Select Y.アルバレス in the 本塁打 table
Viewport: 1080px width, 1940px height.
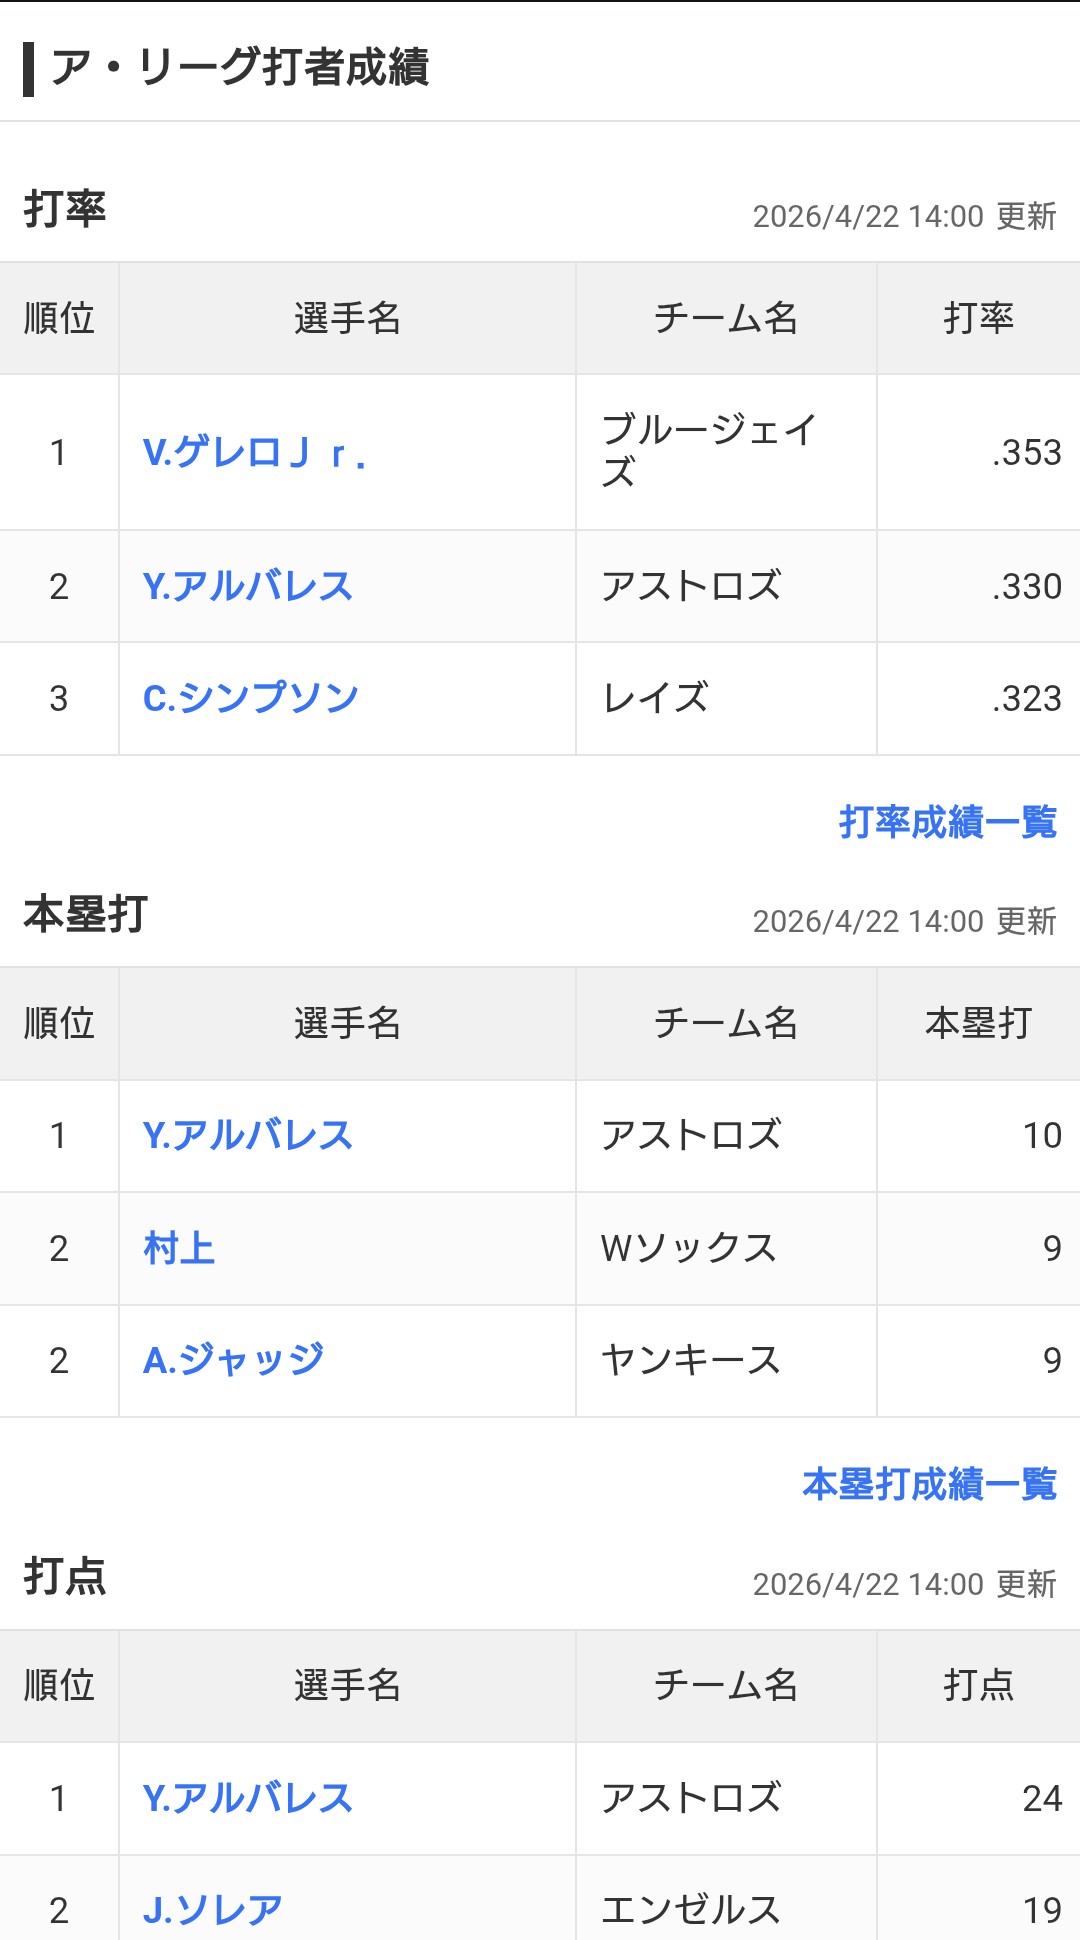pos(248,1136)
